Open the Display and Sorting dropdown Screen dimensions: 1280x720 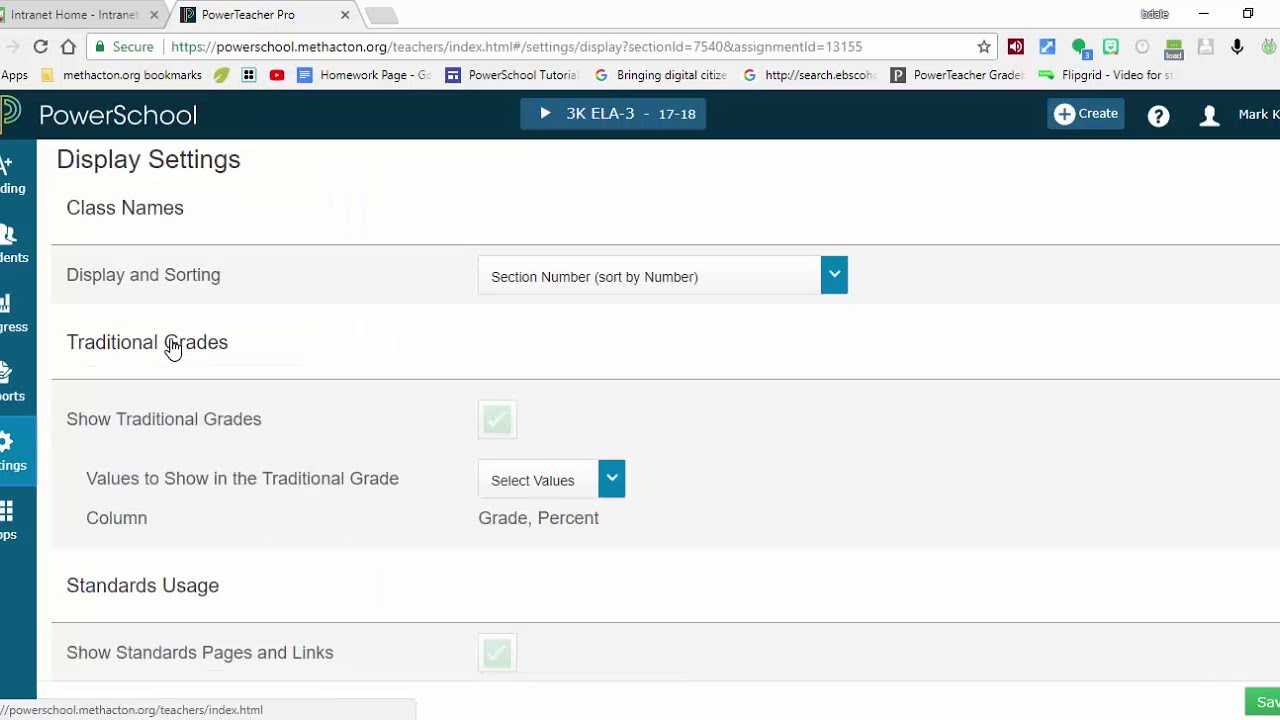point(663,276)
